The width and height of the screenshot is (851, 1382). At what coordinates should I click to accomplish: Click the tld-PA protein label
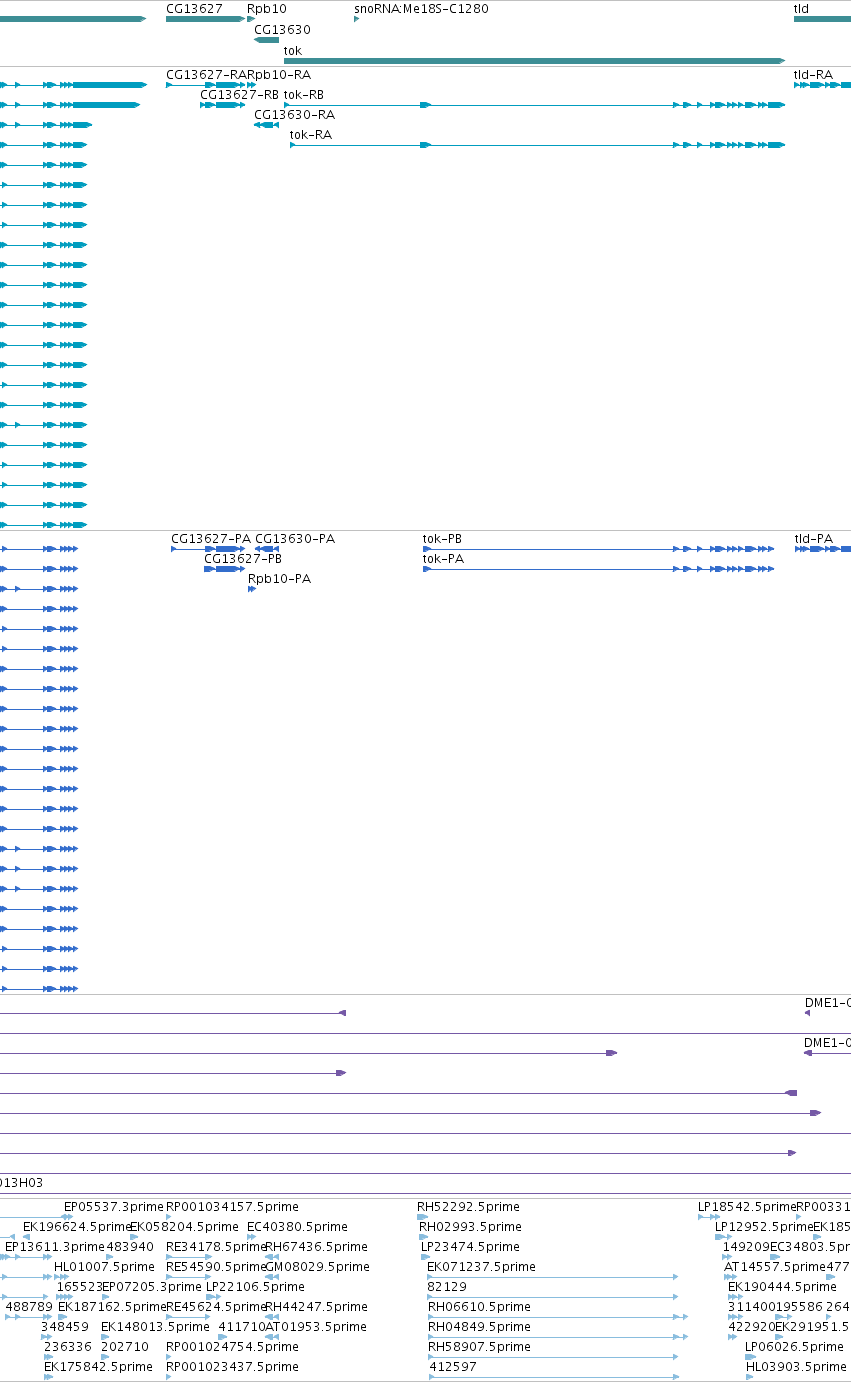coord(813,538)
